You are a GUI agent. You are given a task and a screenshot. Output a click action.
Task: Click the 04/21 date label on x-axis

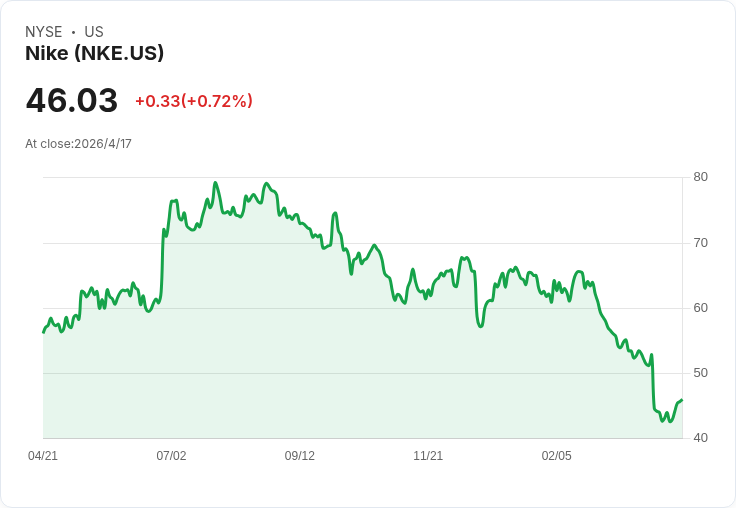point(43,456)
